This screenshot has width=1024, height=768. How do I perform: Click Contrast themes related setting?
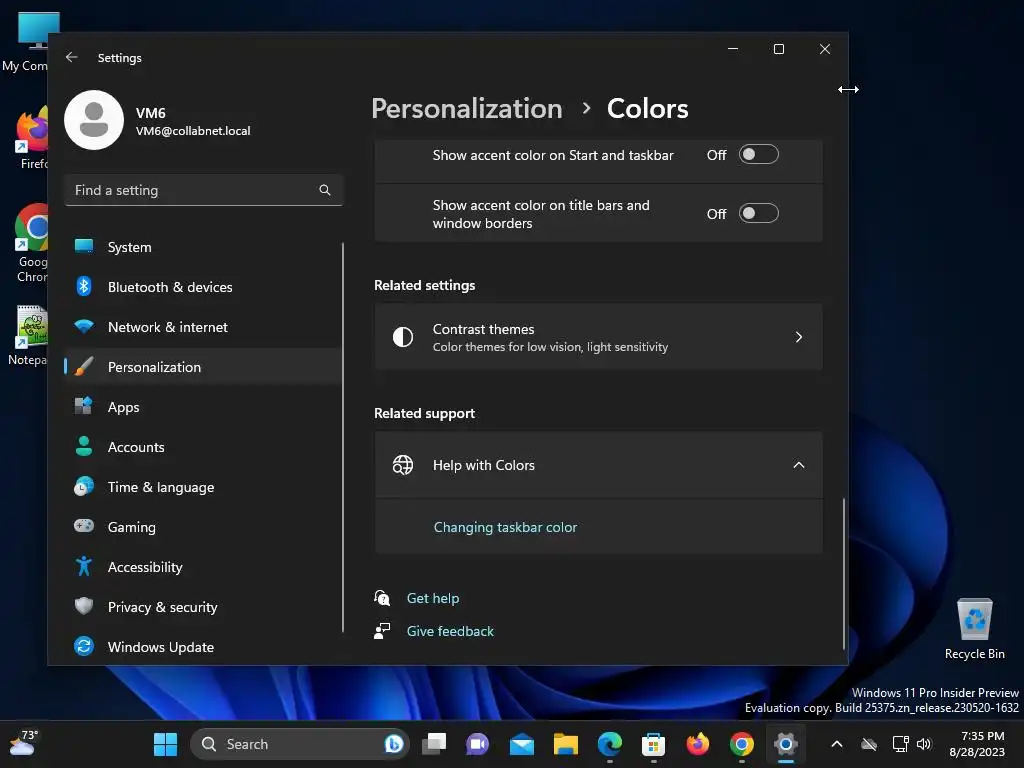[x=598, y=337]
